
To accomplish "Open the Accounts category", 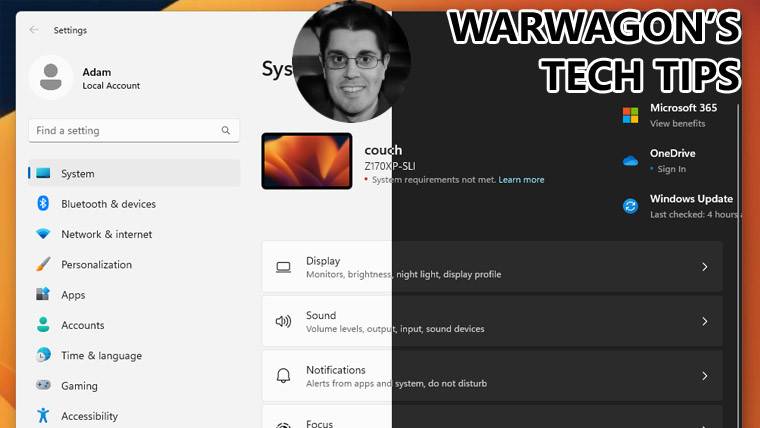I will [x=134, y=325].
